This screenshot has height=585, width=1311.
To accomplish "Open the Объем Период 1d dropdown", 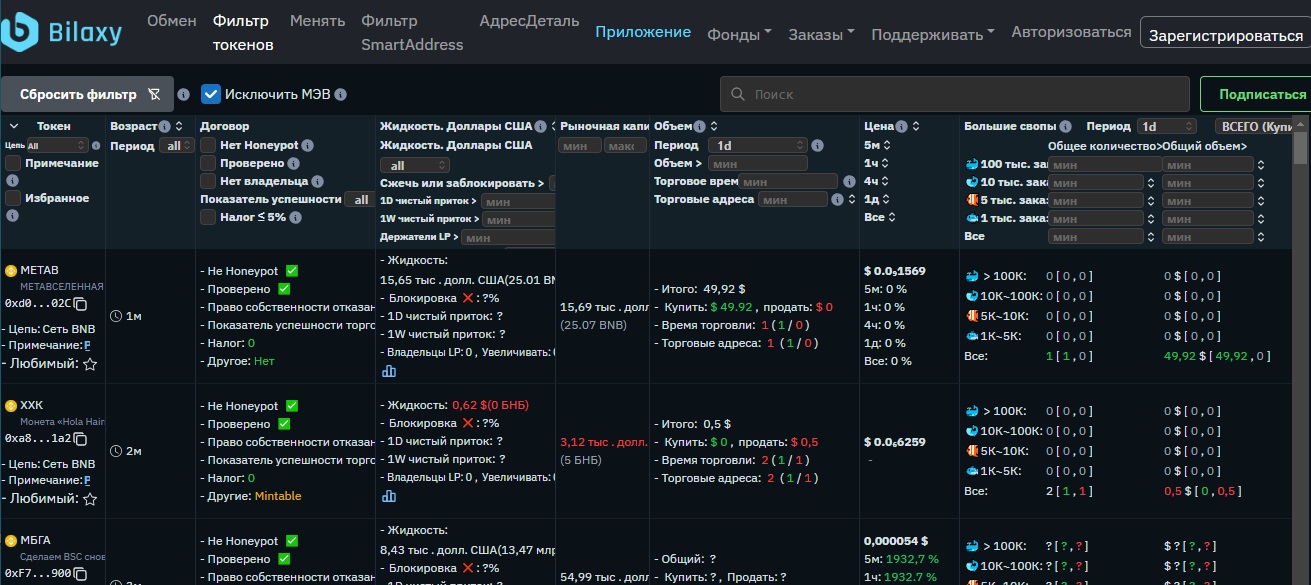I will tap(755, 145).
